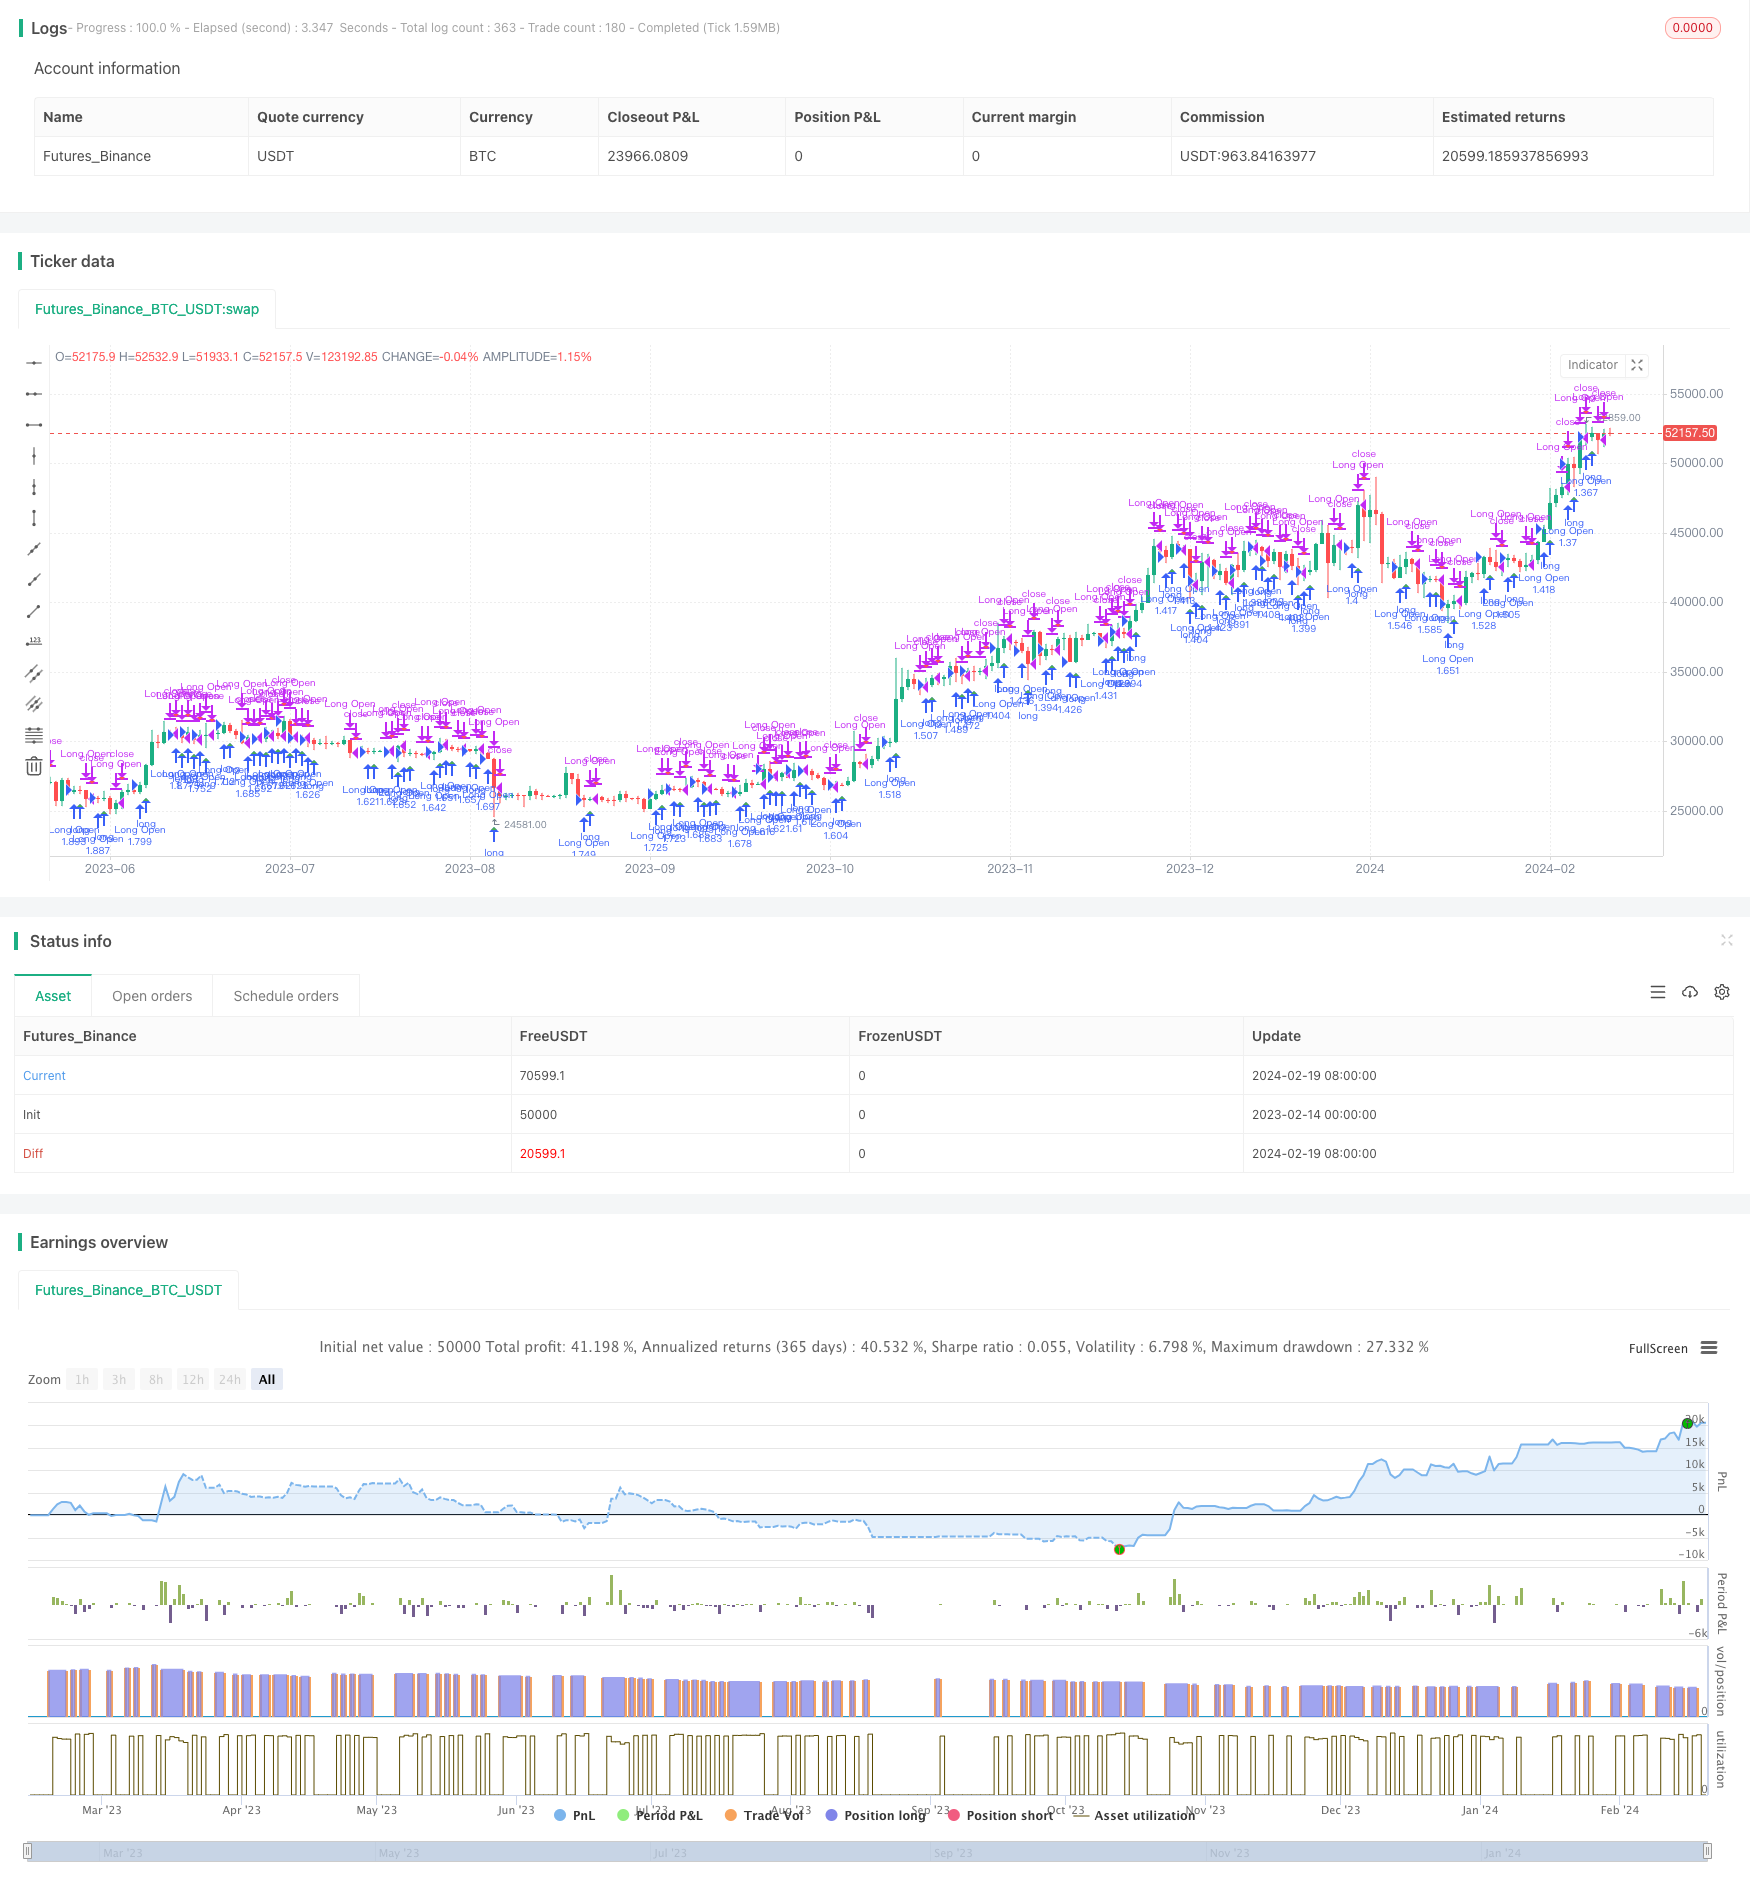Image resolution: width=1750 pixels, height=1891 pixels.
Task: Set earnings zoom to All
Action: [x=267, y=1379]
